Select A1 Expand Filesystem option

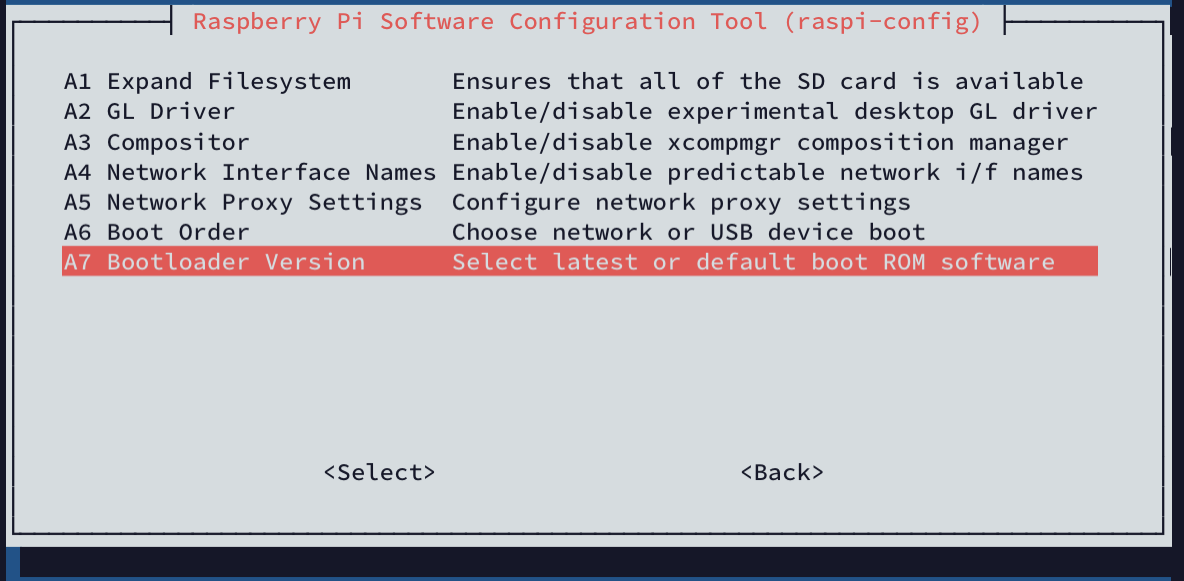[207, 82]
